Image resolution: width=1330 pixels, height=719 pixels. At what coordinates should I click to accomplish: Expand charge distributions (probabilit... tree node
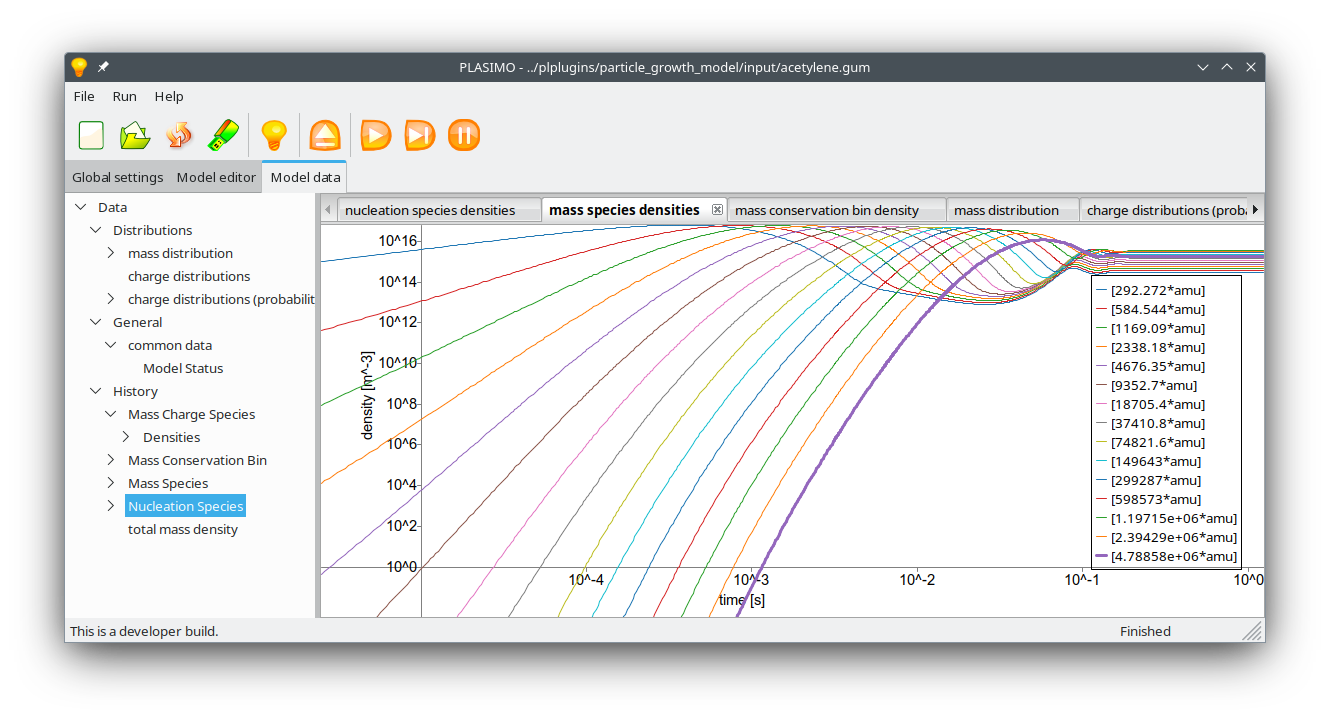click(x=111, y=299)
